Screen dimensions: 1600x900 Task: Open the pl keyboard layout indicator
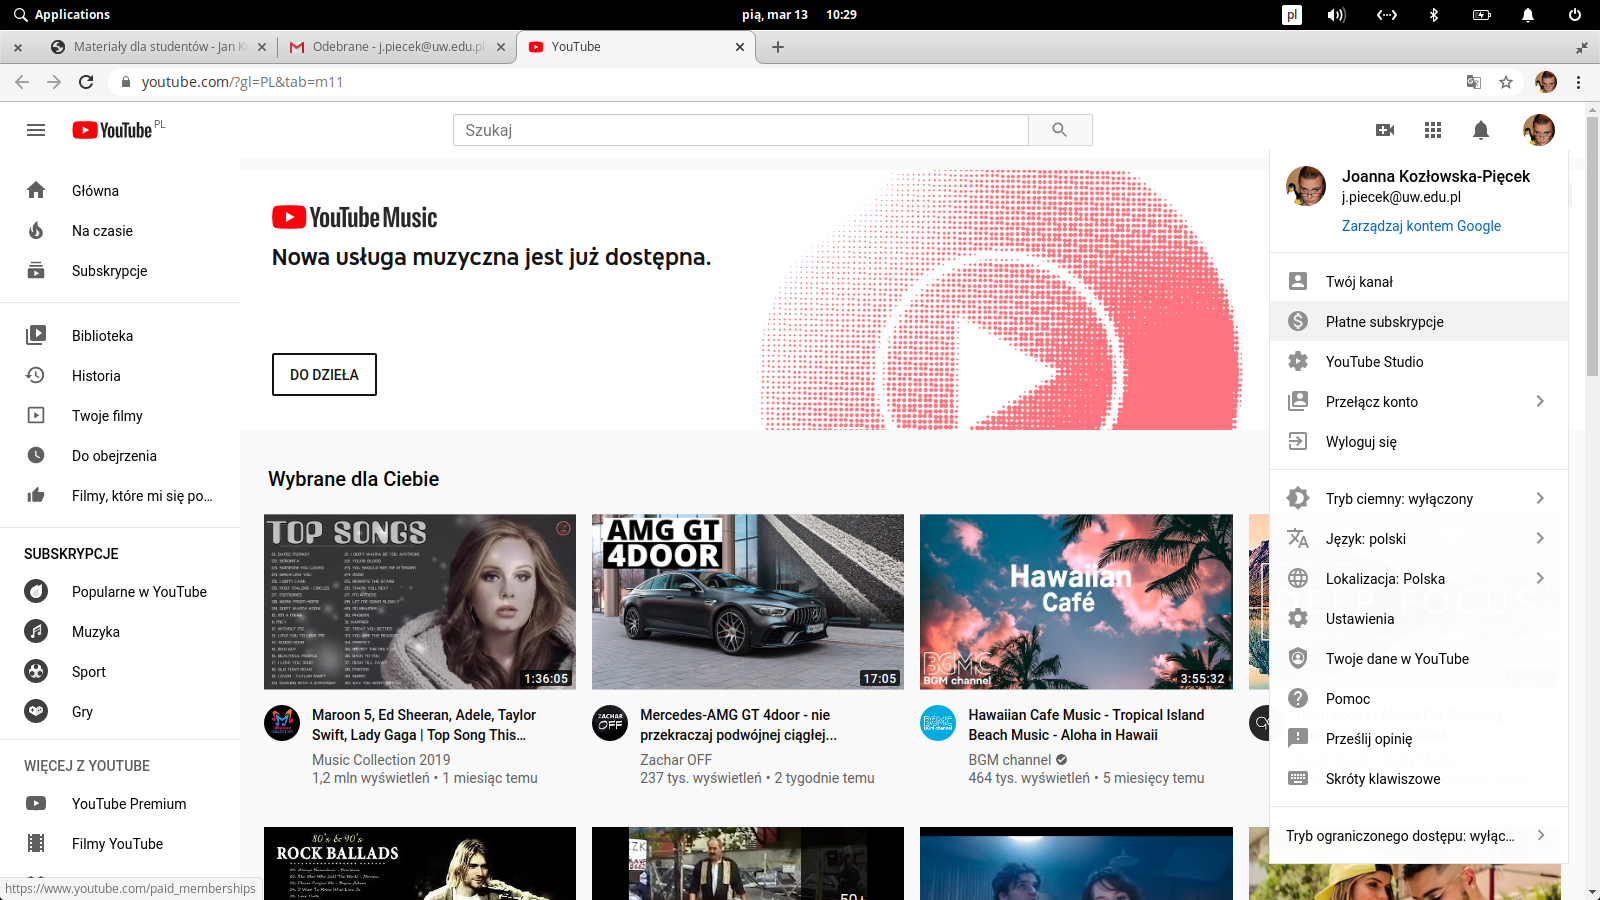coord(1292,14)
